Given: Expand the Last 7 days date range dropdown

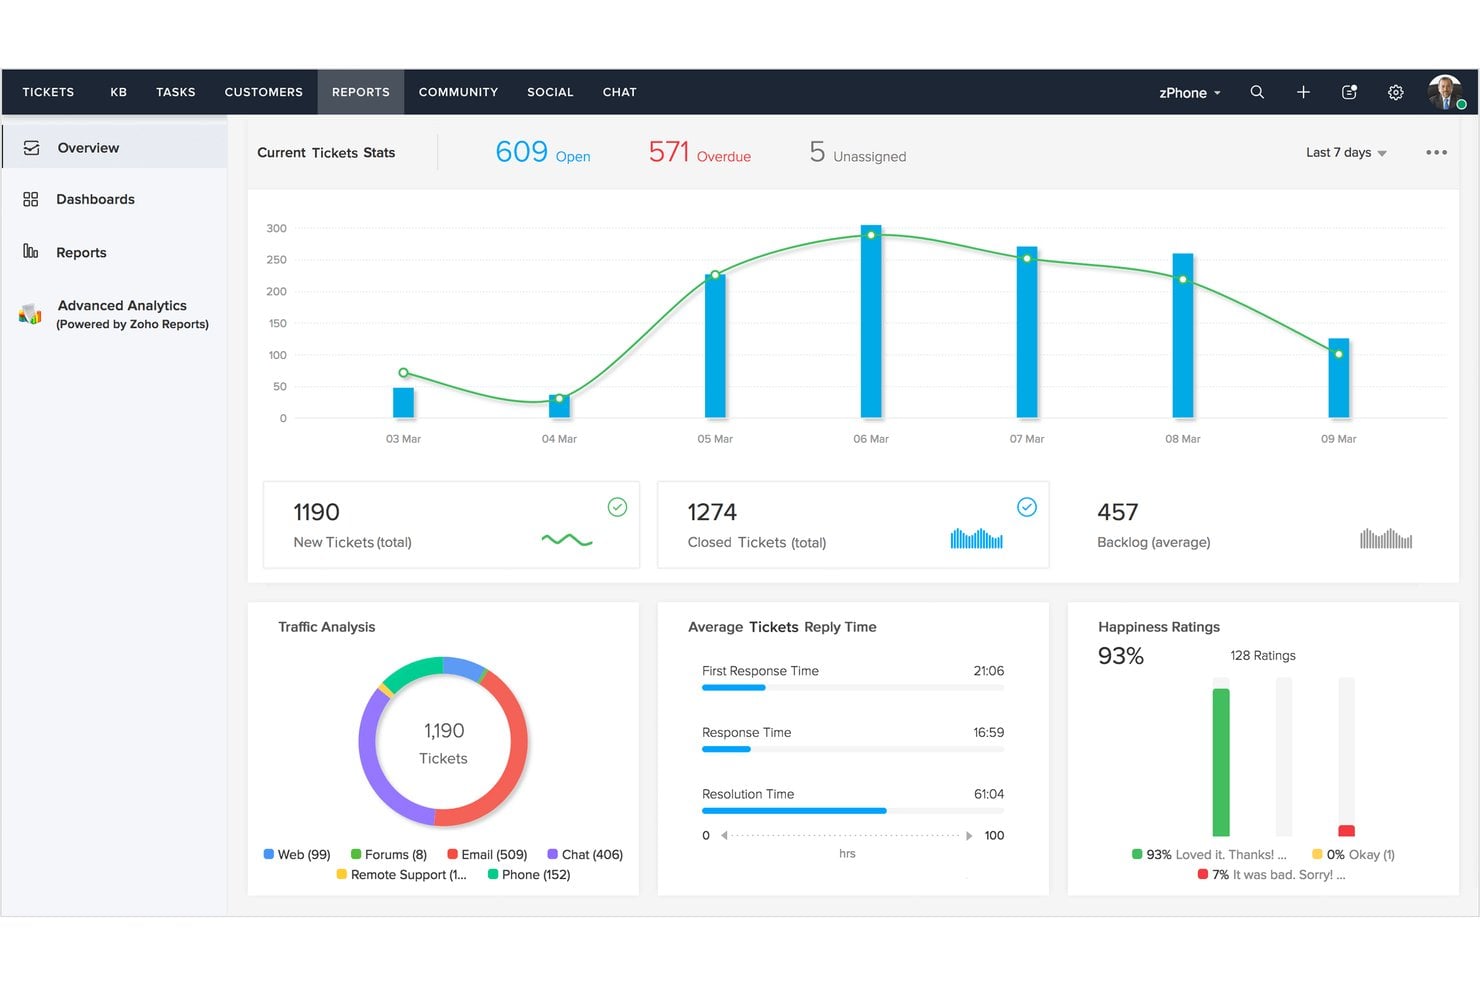Looking at the screenshot, I should coord(1346,152).
